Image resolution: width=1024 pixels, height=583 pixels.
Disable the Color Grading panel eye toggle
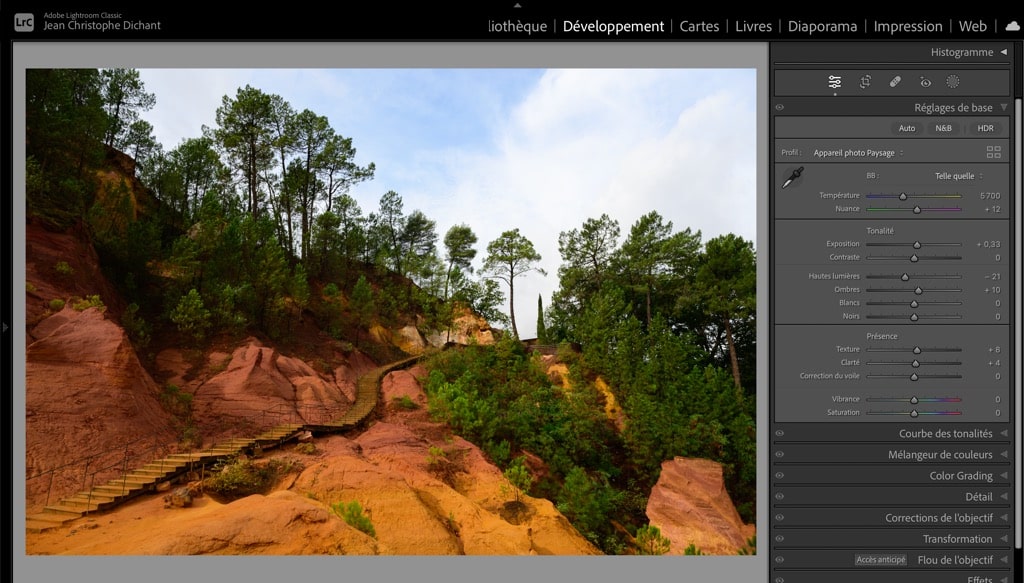[780, 476]
